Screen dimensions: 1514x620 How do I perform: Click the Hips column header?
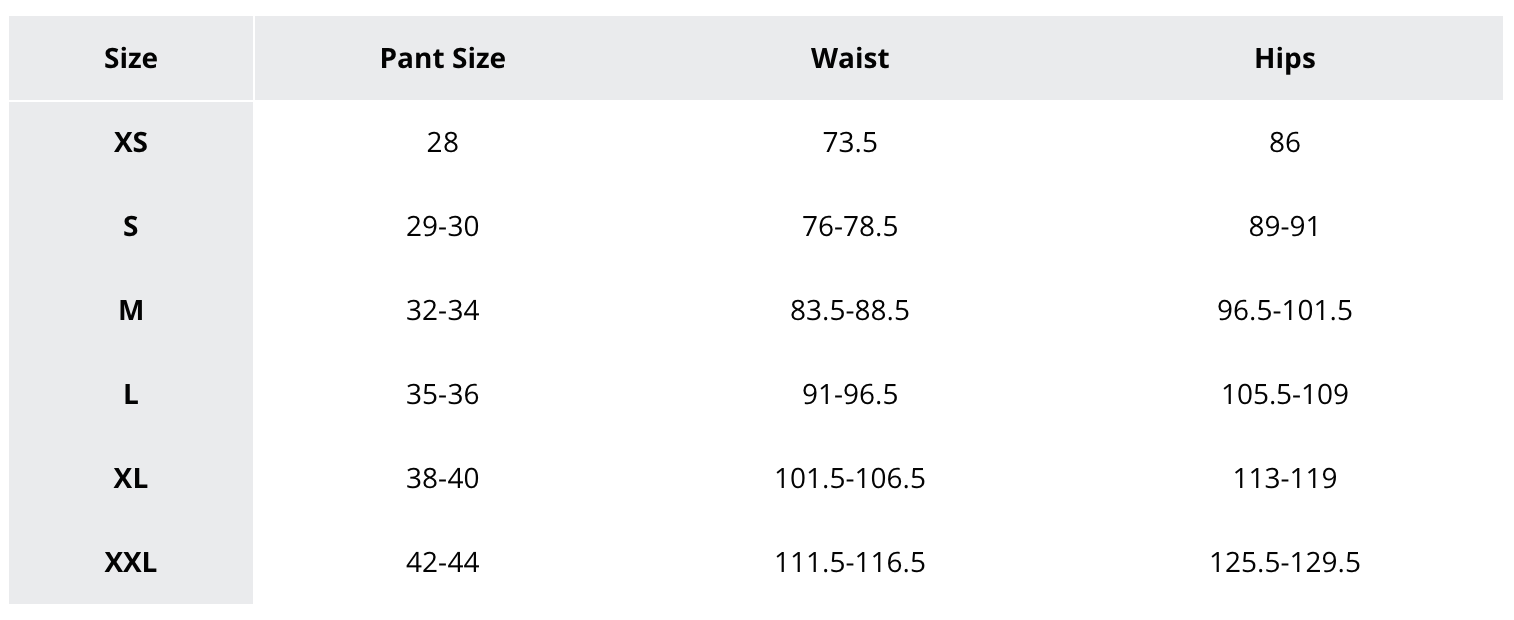coord(1284,59)
